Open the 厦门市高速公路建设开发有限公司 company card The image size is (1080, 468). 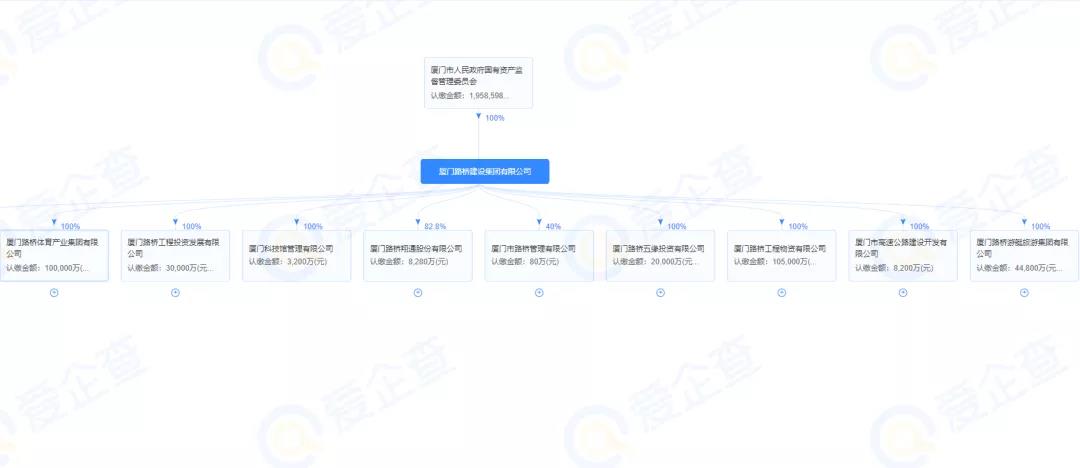902,256
